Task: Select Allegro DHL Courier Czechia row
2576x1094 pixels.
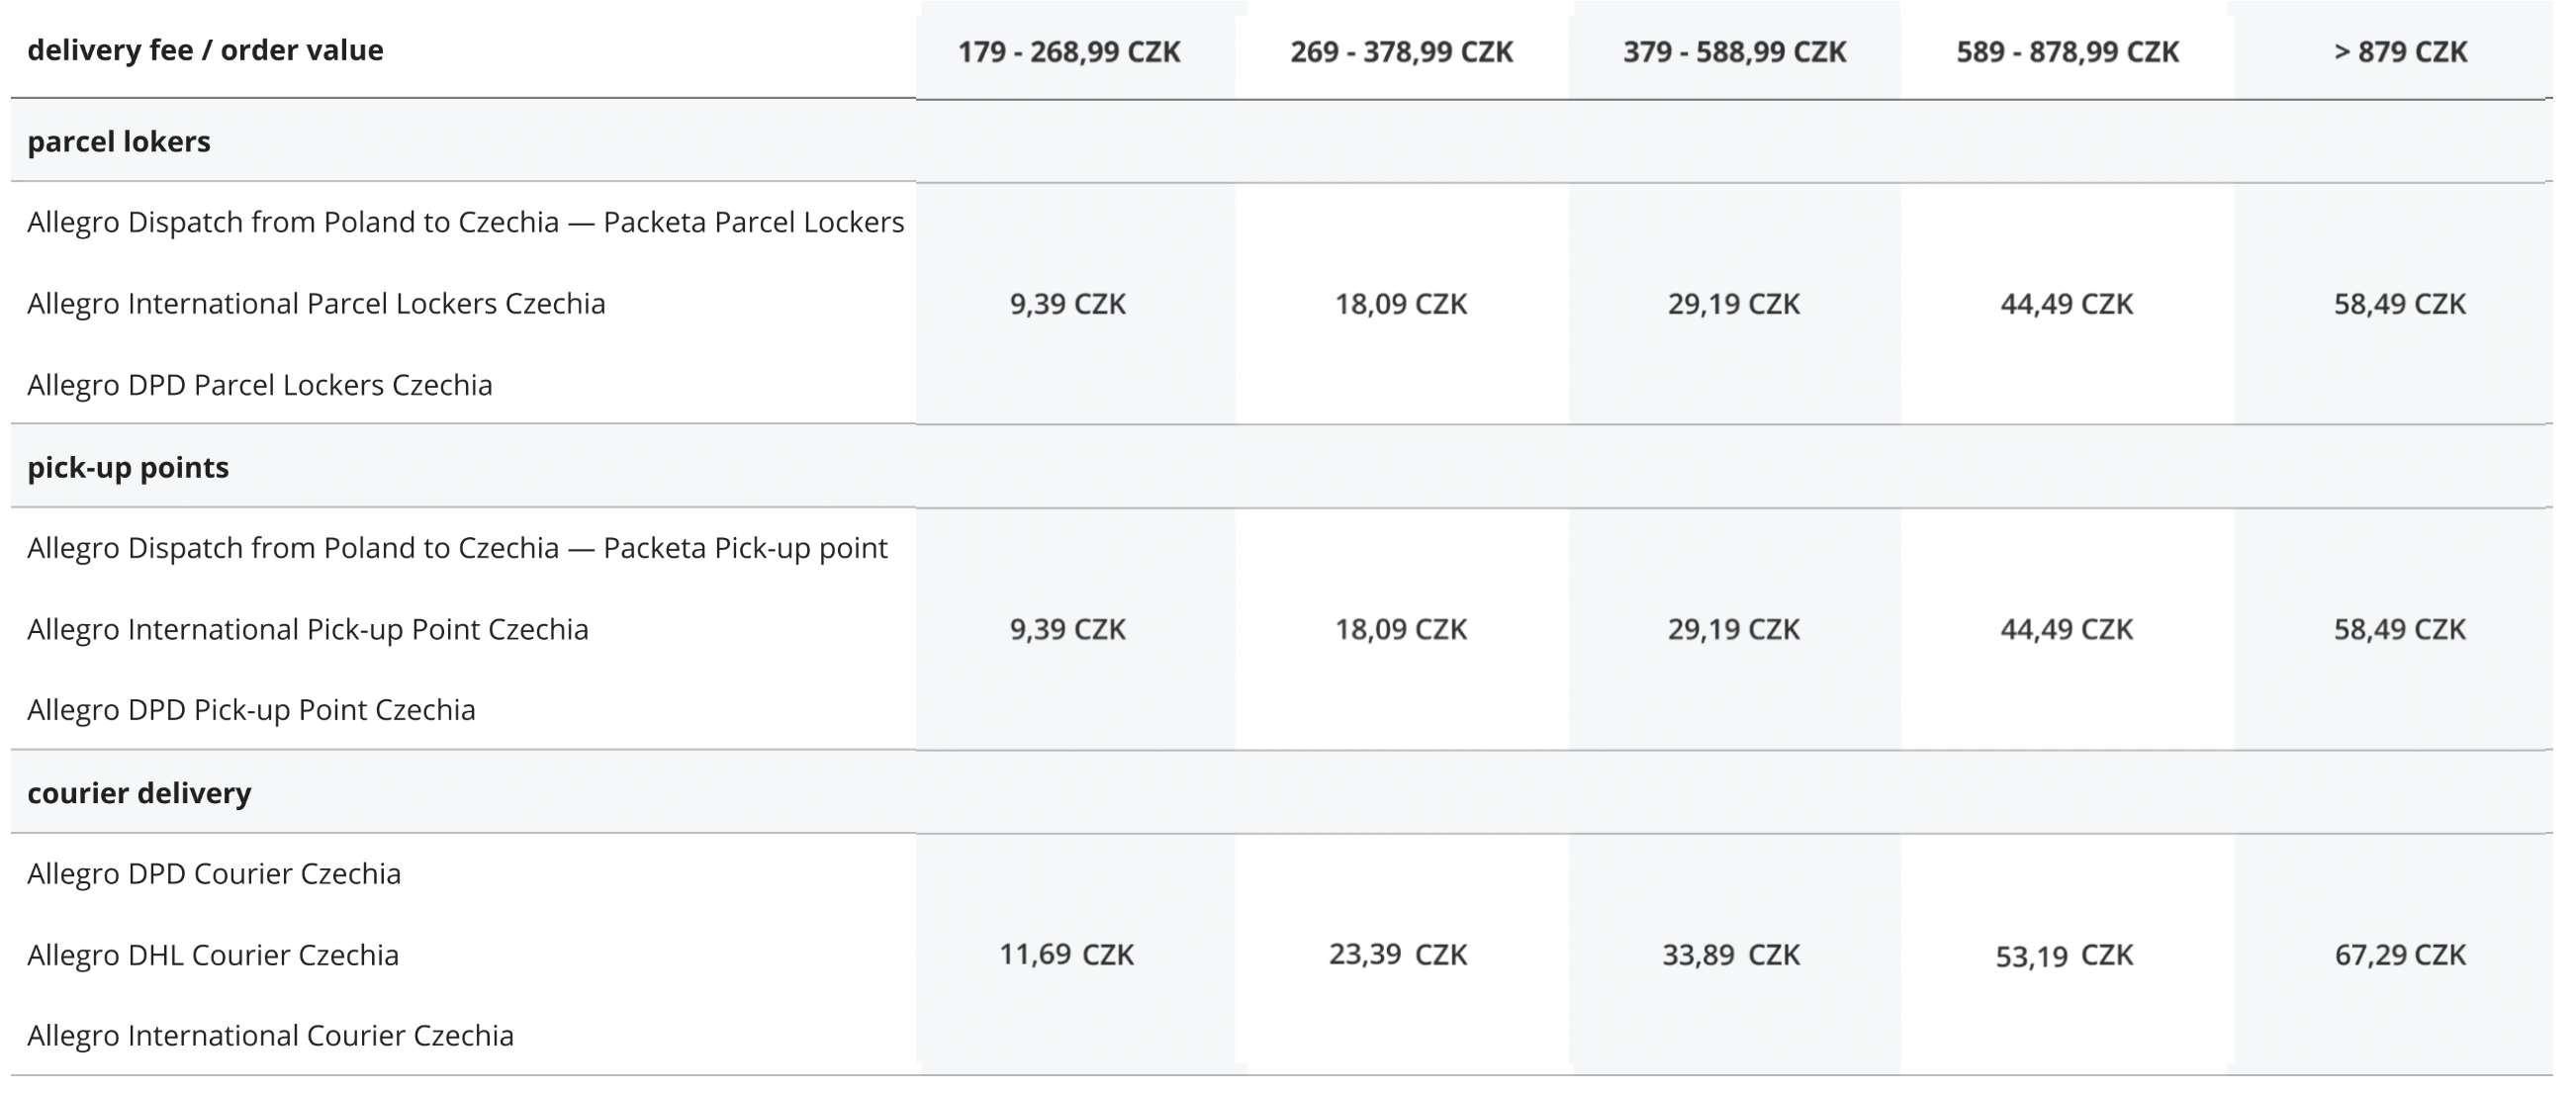Action: [x=213, y=955]
